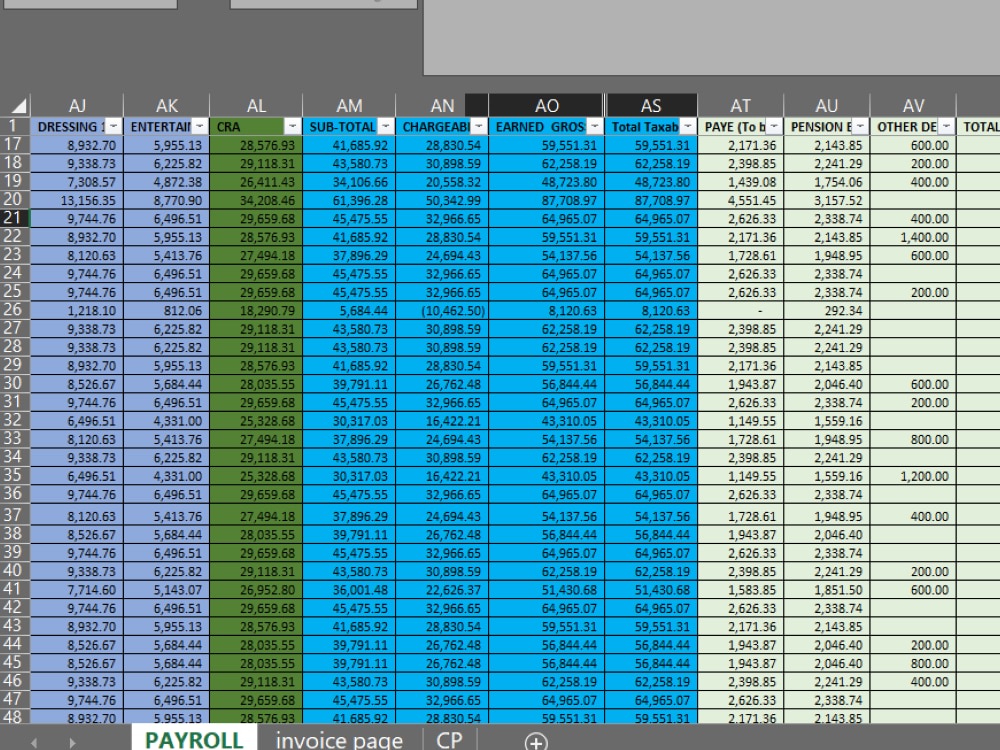Click cell with 800.00 in row 33

(913, 439)
